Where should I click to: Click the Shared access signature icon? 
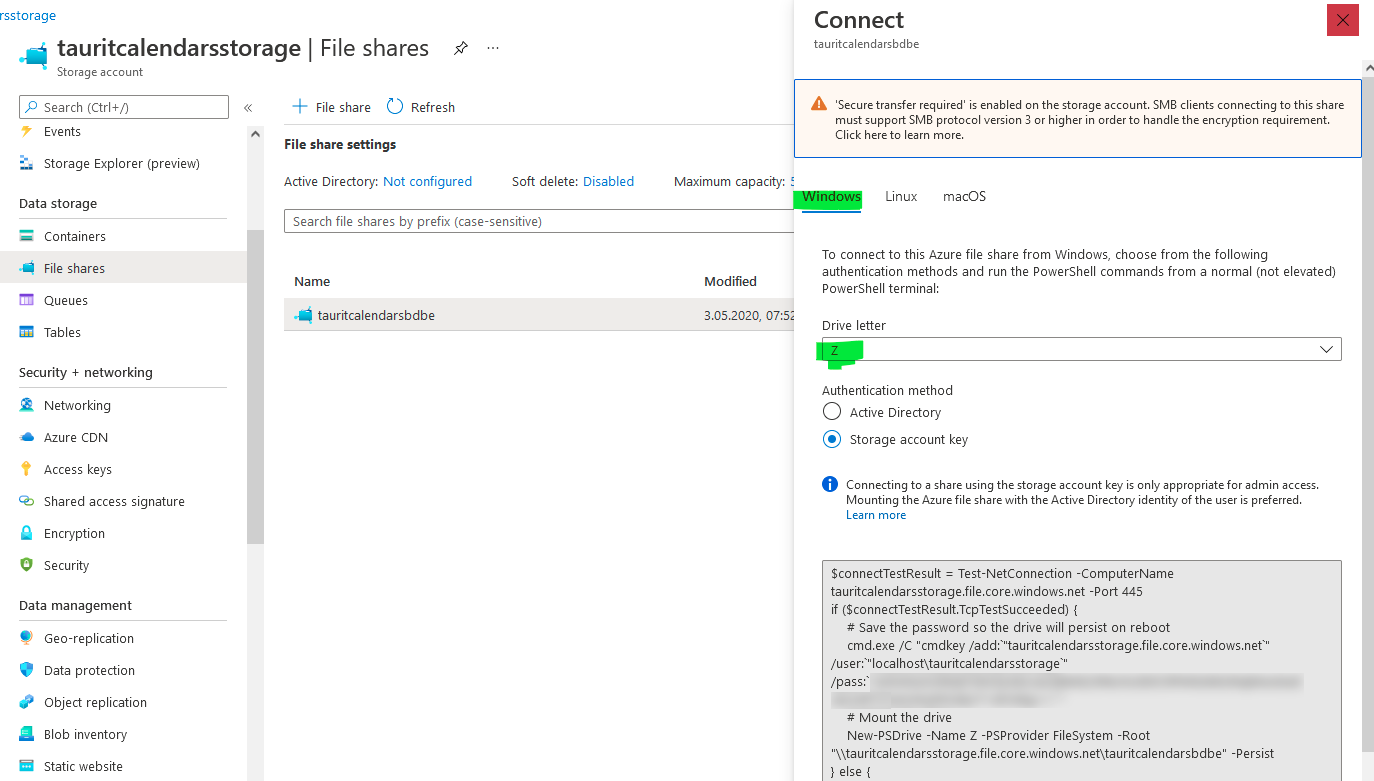click(x=27, y=502)
